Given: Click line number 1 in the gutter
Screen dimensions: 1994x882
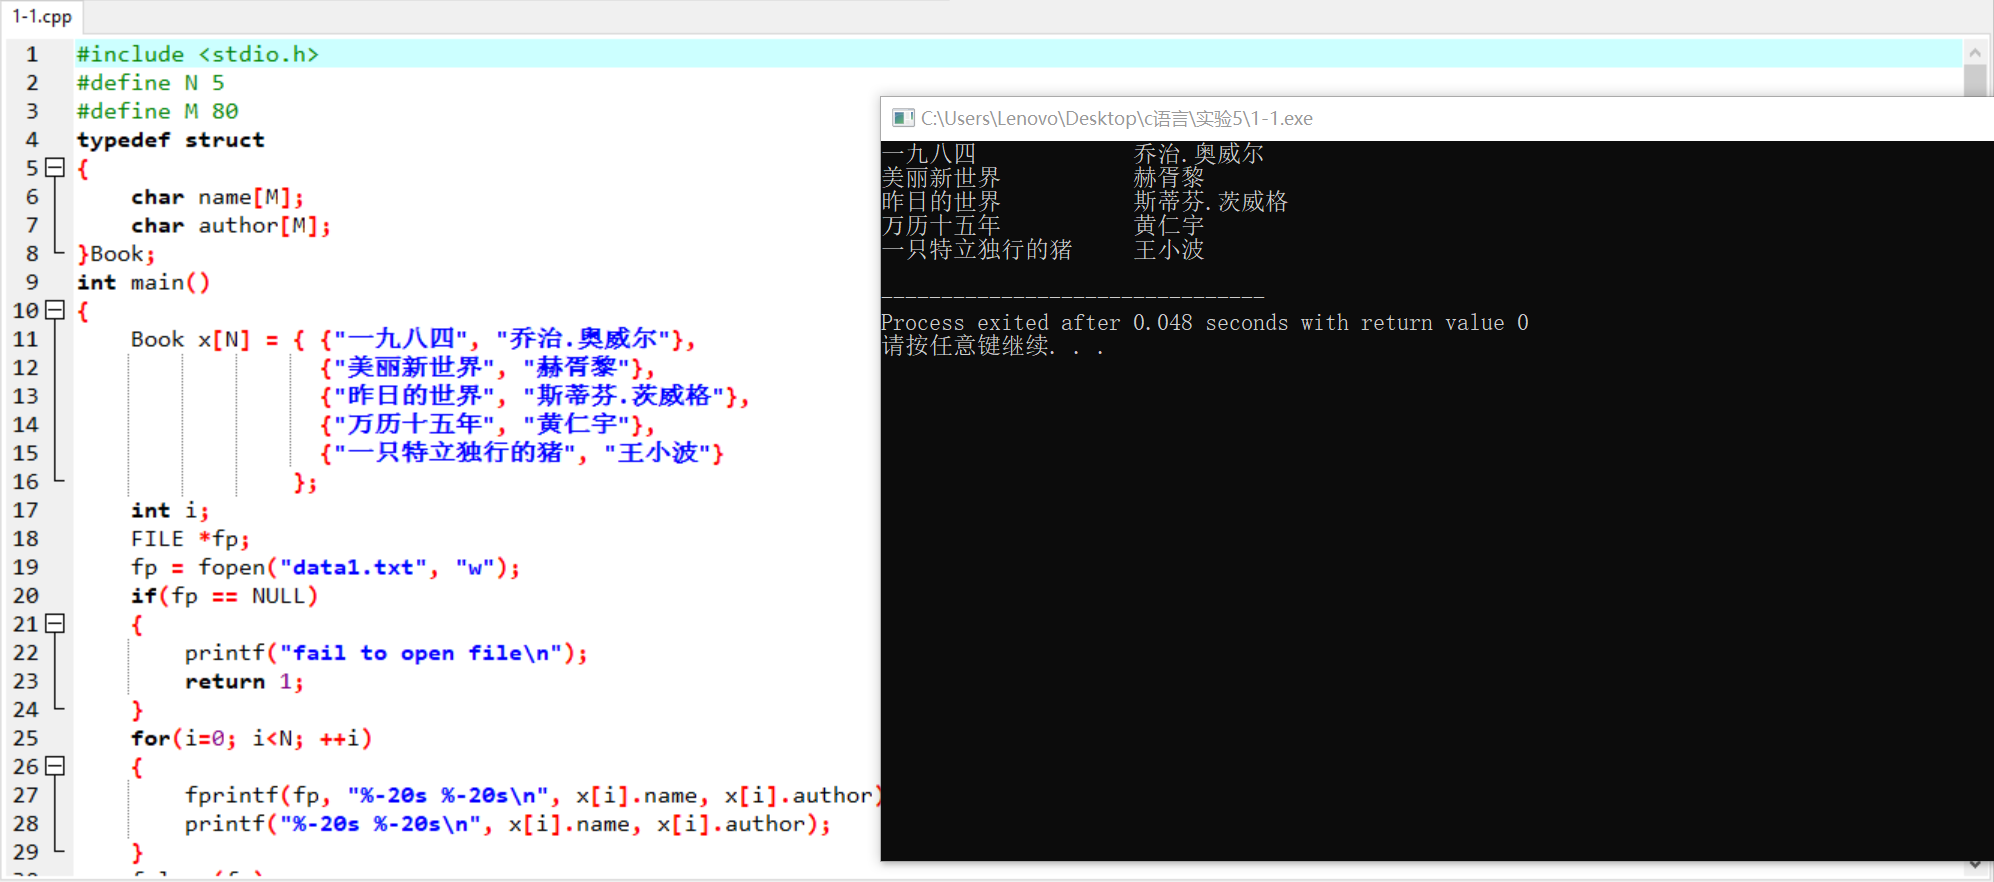Looking at the screenshot, I should [32, 54].
